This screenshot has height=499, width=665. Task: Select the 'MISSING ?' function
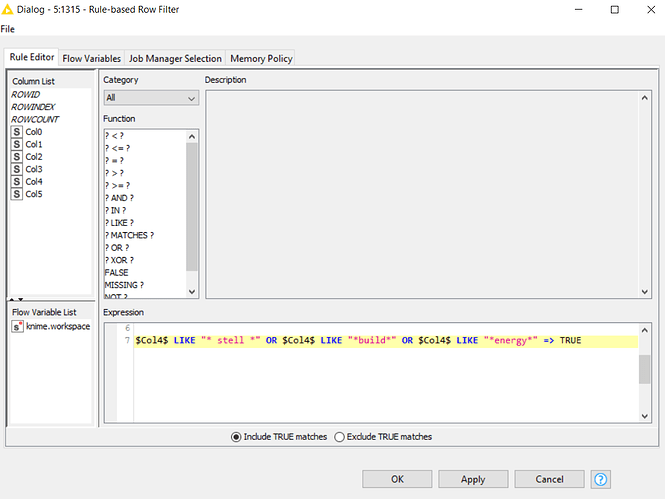(x=124, y=285)
